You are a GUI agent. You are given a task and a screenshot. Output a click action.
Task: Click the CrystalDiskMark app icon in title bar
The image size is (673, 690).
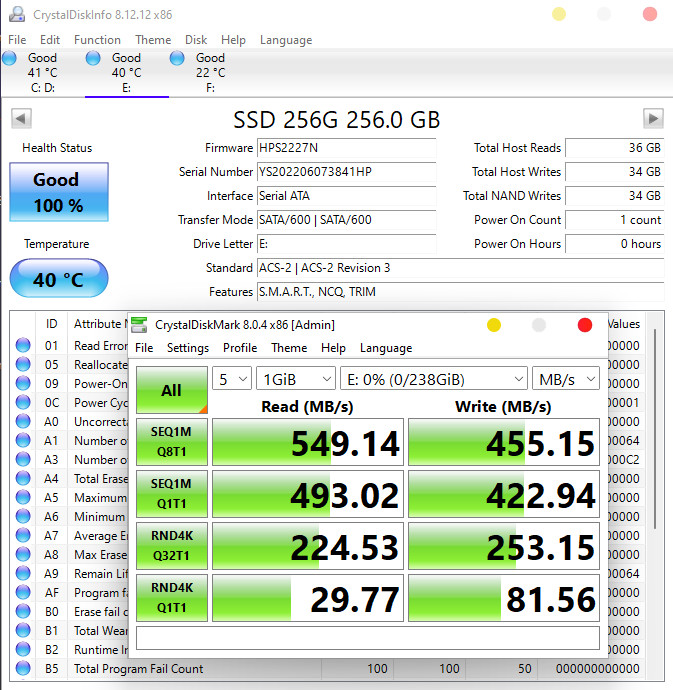click(x=139, y=325)
